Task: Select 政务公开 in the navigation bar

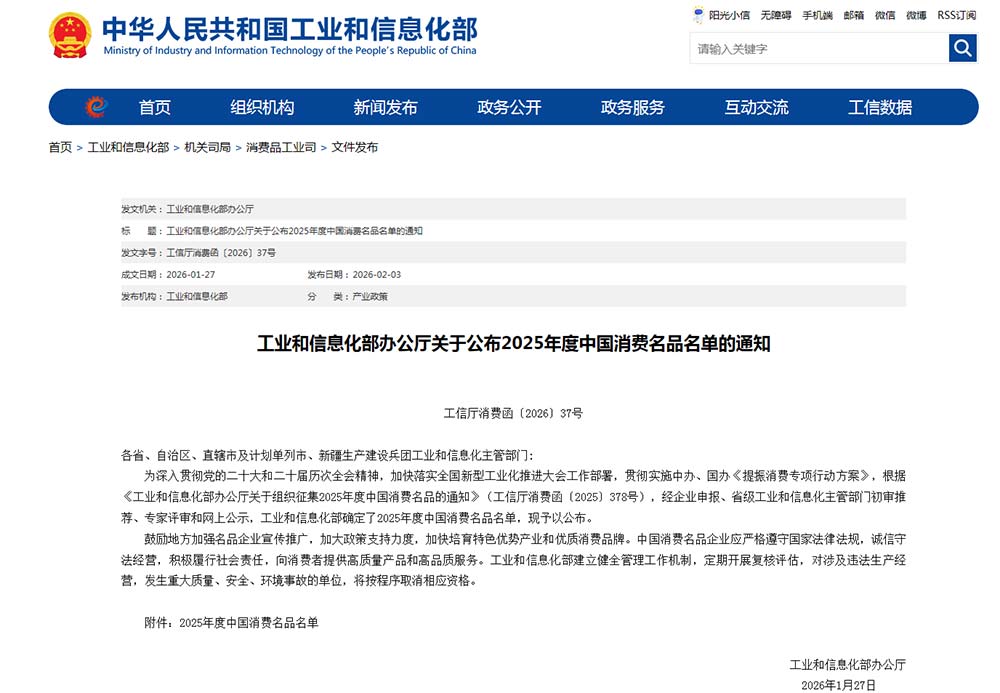Action: 509,107
